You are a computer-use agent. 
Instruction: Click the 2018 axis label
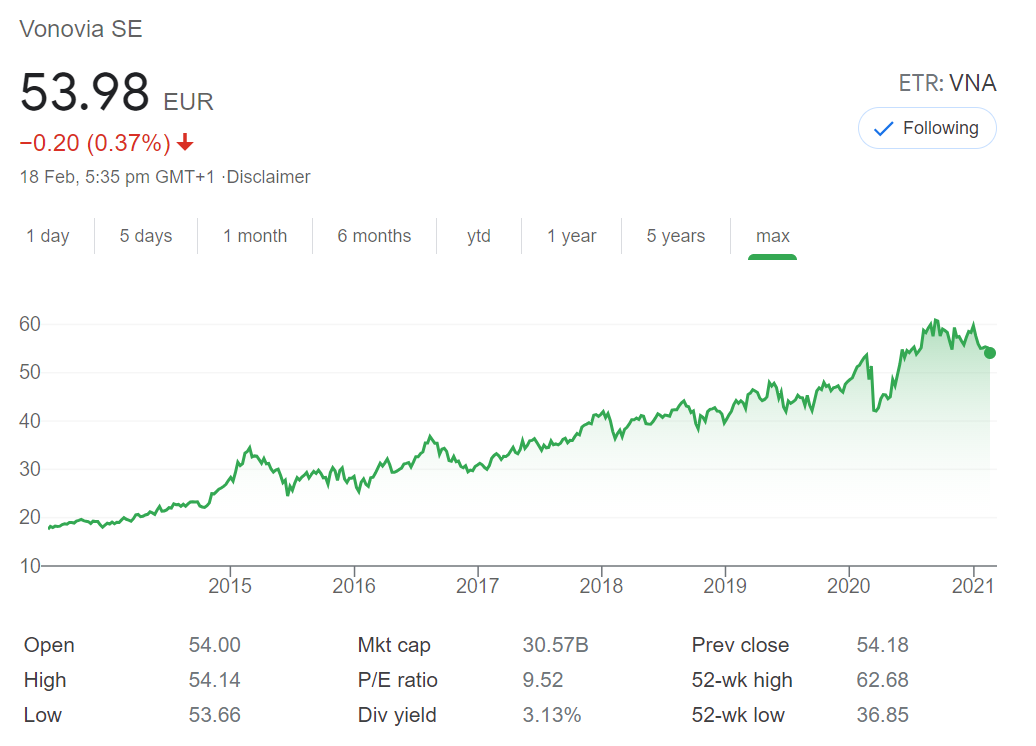[x=601, y=585]
